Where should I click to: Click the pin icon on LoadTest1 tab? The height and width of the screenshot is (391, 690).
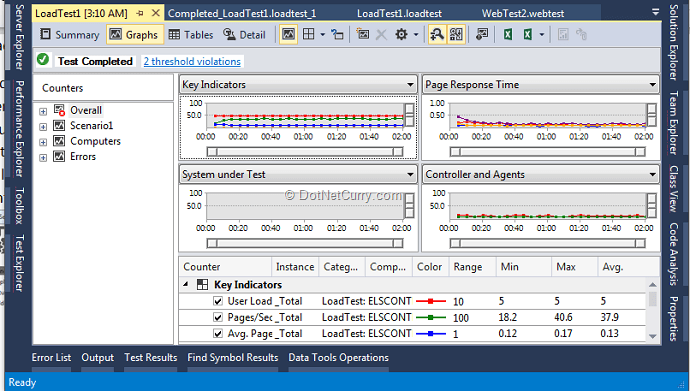tap(140, 13)
